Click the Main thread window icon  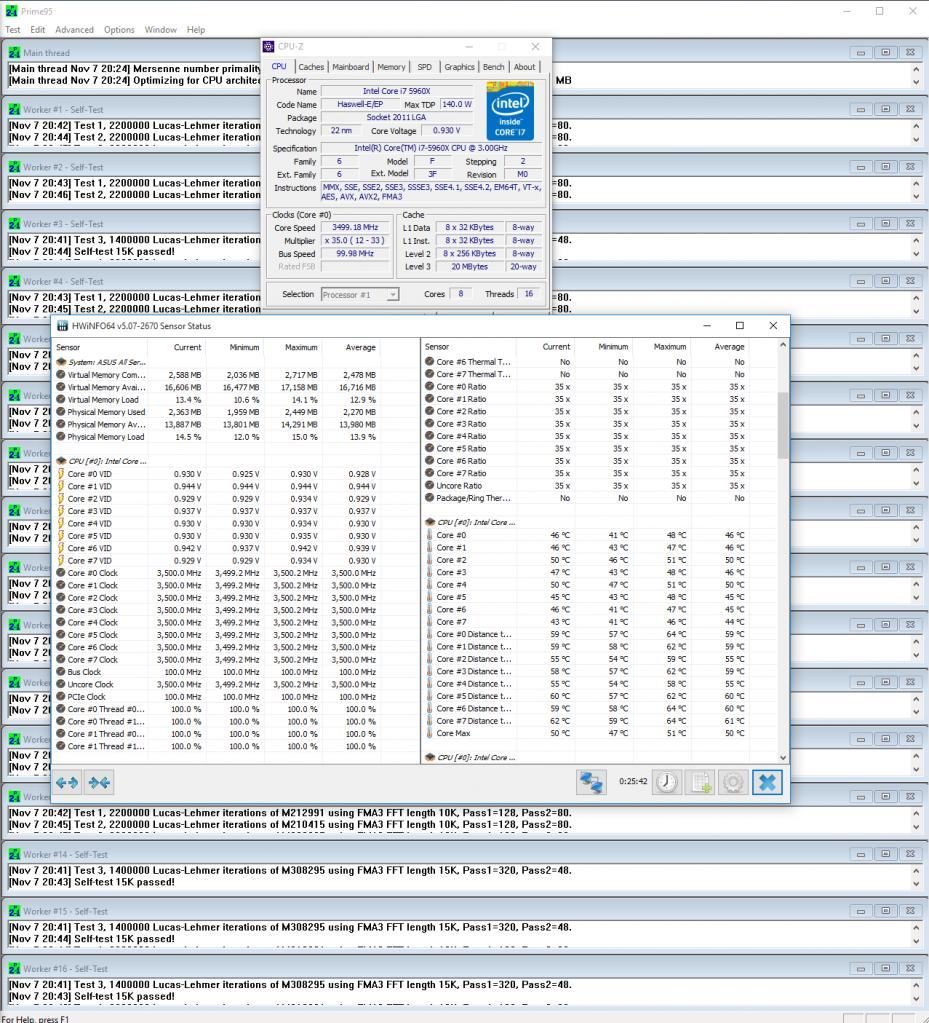[x=14, y=52]
